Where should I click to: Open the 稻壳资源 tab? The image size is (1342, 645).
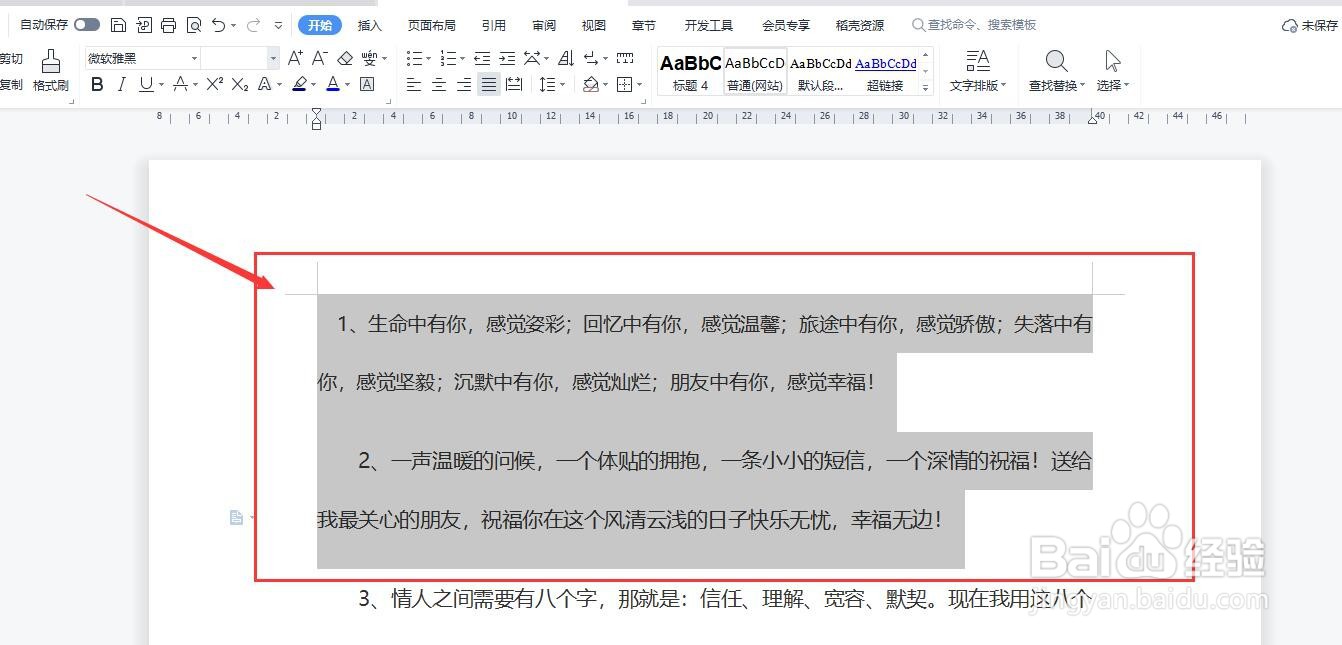point(860,25)
